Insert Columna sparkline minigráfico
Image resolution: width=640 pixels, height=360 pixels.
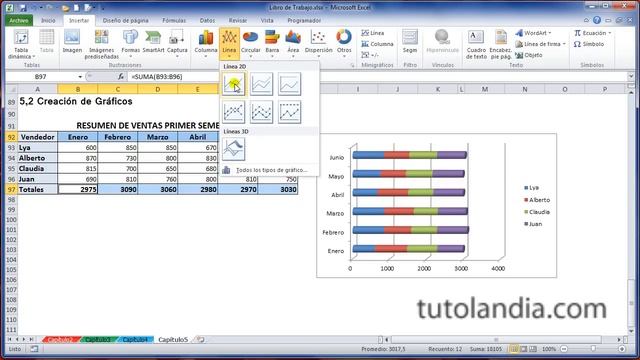pos(377,44)
